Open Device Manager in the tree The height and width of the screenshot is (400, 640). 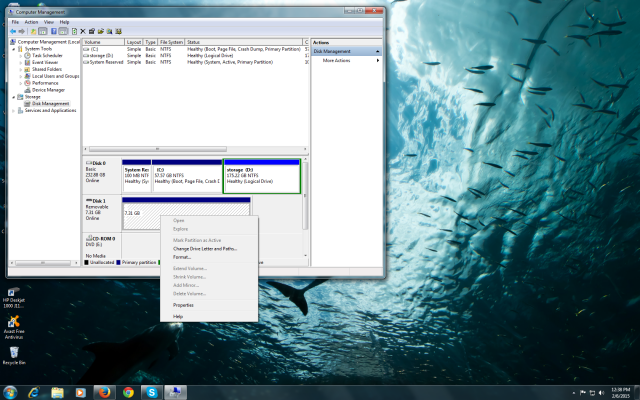pyautogui.click(x=48, y=89)
